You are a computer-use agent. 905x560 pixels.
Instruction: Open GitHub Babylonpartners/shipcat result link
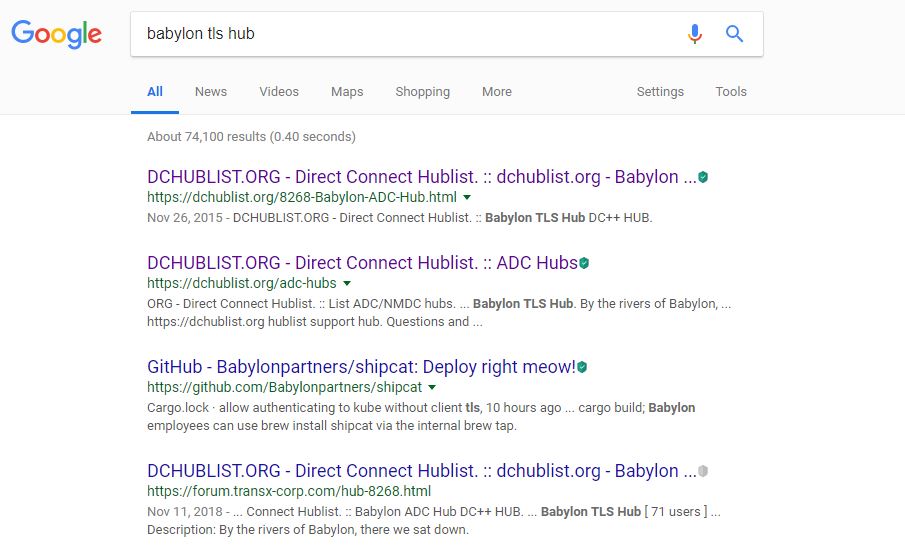pos(361,367)
